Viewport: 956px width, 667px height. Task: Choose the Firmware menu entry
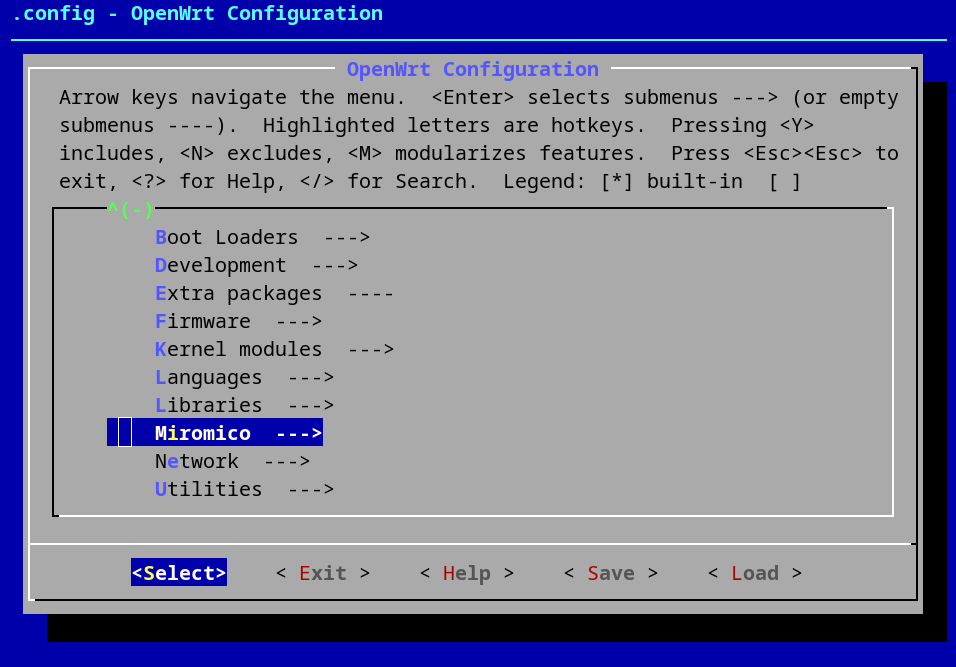pos(202,321)
